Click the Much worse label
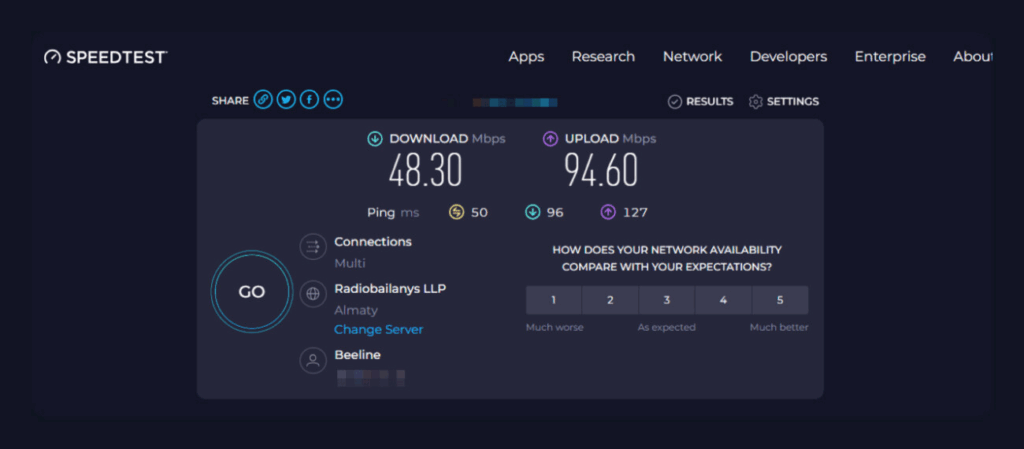Viewport: 1024px width, 449px height. coord(554,328)
